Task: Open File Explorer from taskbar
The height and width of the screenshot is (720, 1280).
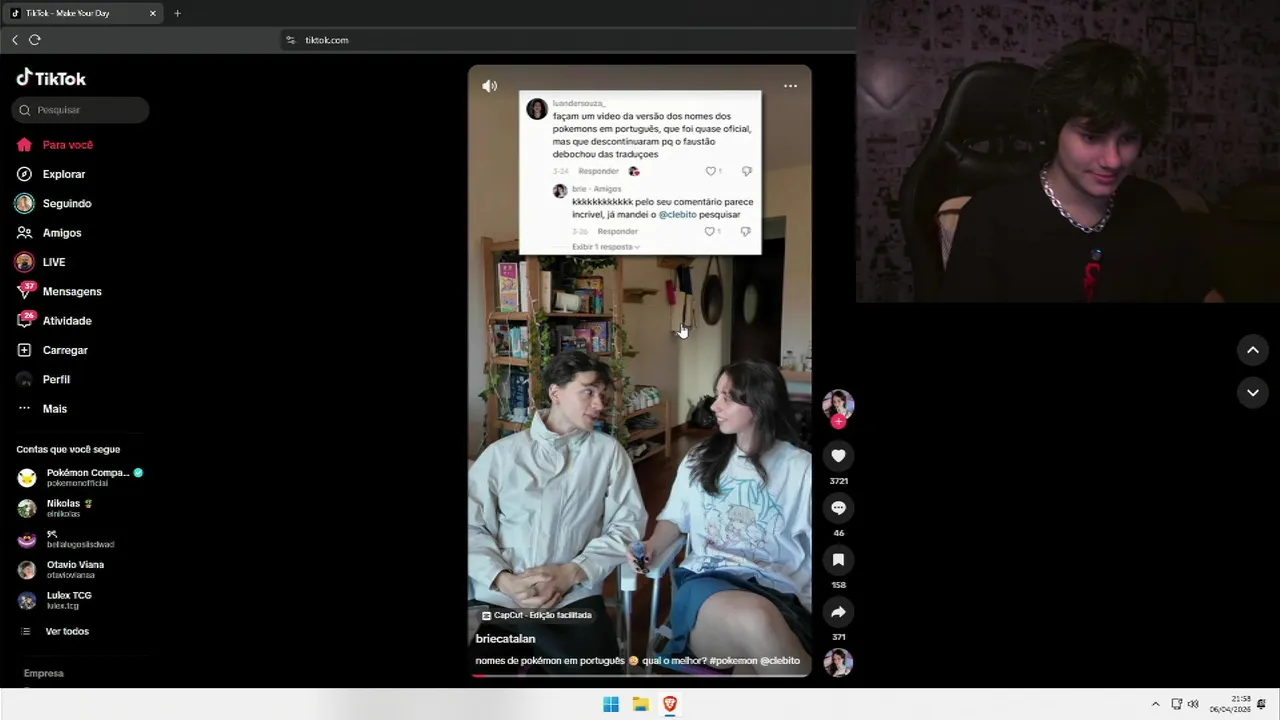Action: [x=640, y=704]
